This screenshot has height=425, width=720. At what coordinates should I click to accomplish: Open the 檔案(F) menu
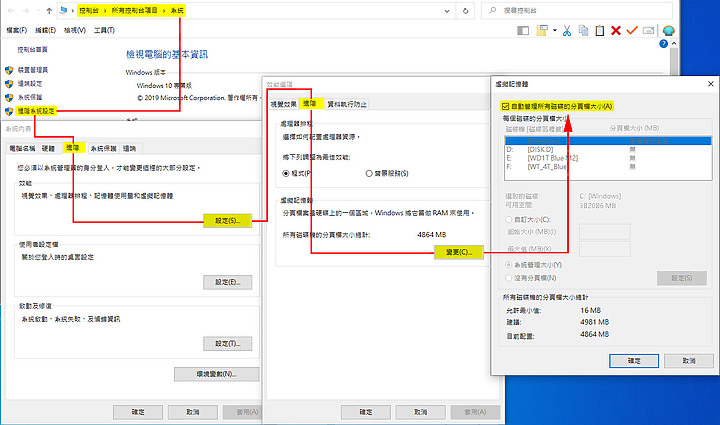[17, 30]
